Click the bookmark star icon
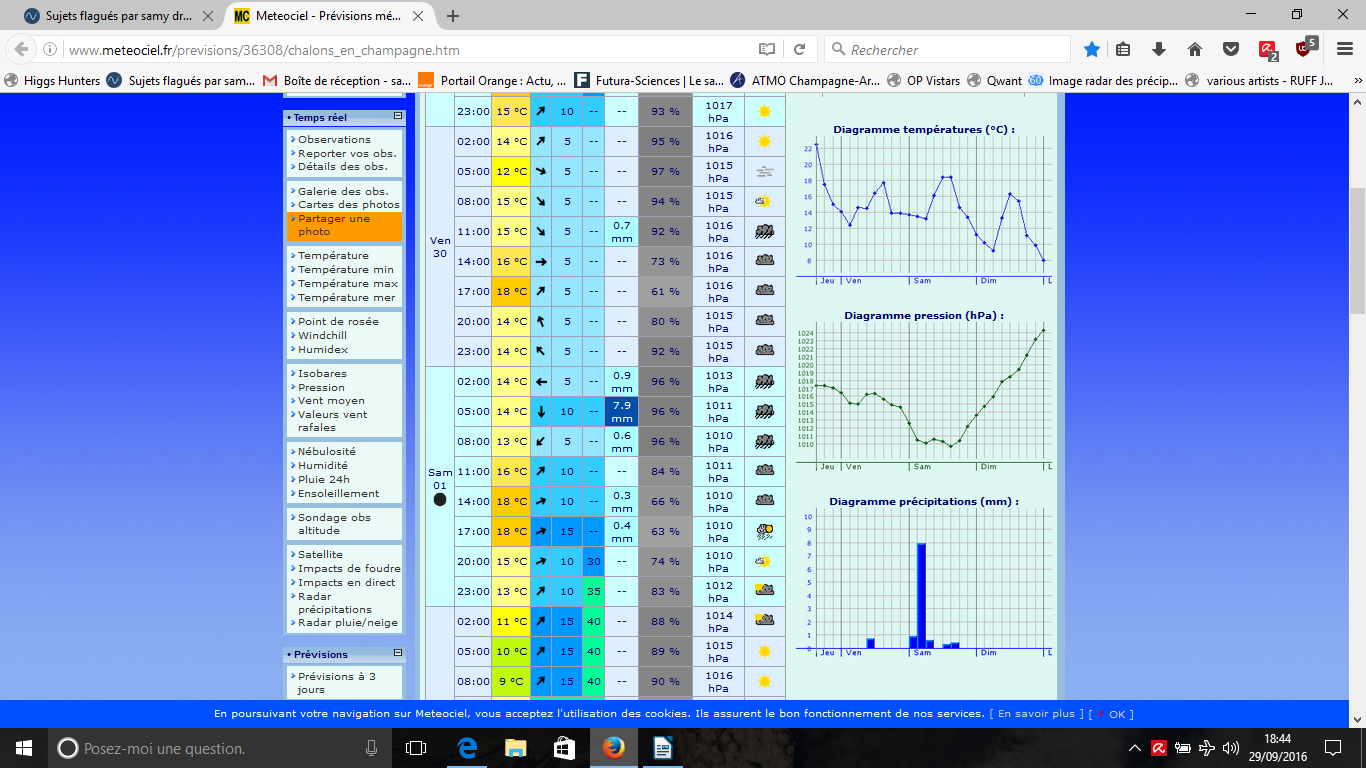 [1092, 49]
